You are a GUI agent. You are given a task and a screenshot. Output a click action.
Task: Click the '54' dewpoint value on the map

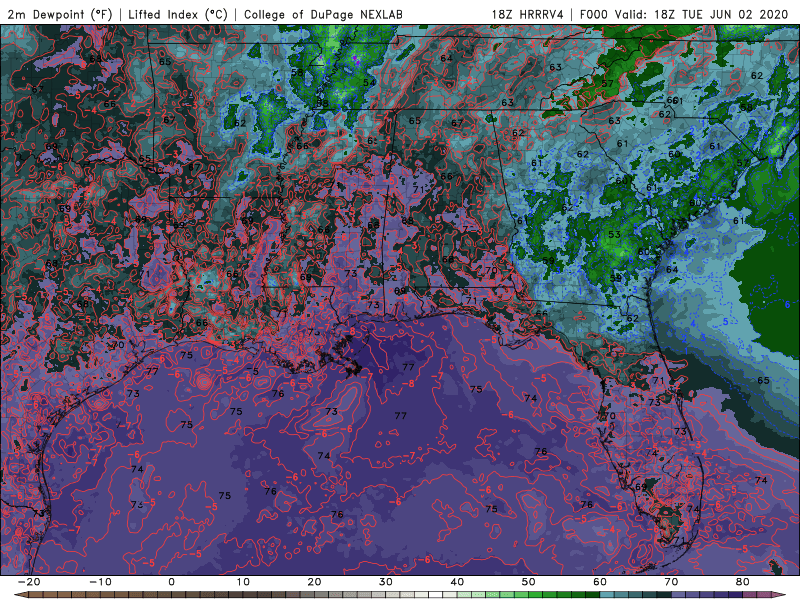tap(369, 83)
